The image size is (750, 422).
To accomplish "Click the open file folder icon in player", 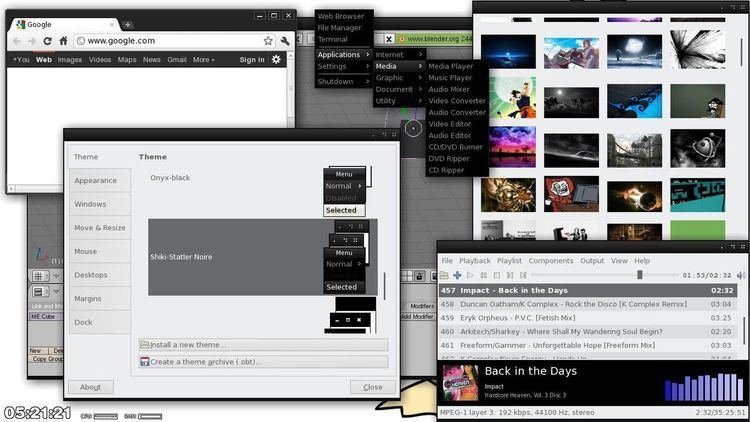I will [x=445, y=275].
